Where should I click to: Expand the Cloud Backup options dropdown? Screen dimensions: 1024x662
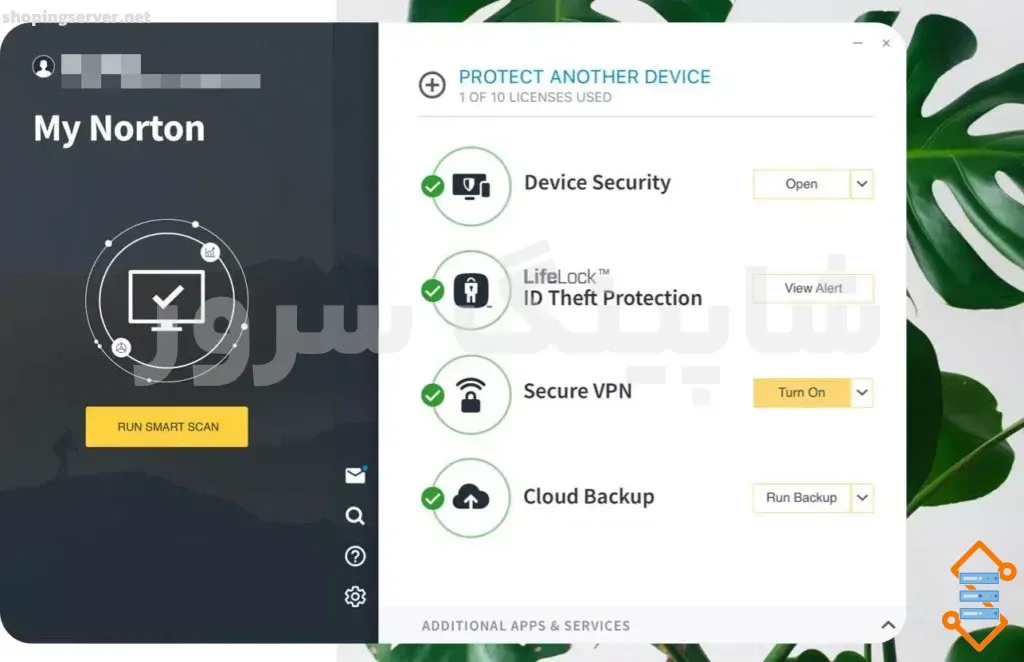click(x=861, y=497)
